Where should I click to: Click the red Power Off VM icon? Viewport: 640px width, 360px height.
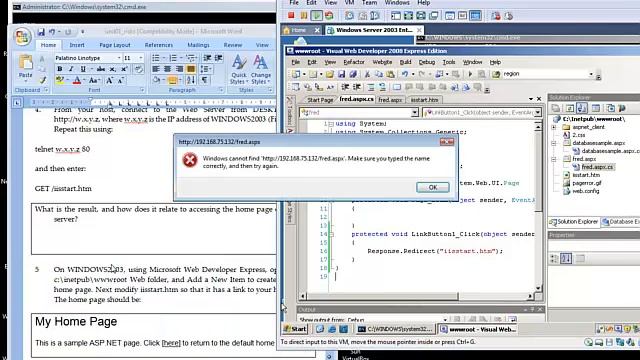click(291, 16)
